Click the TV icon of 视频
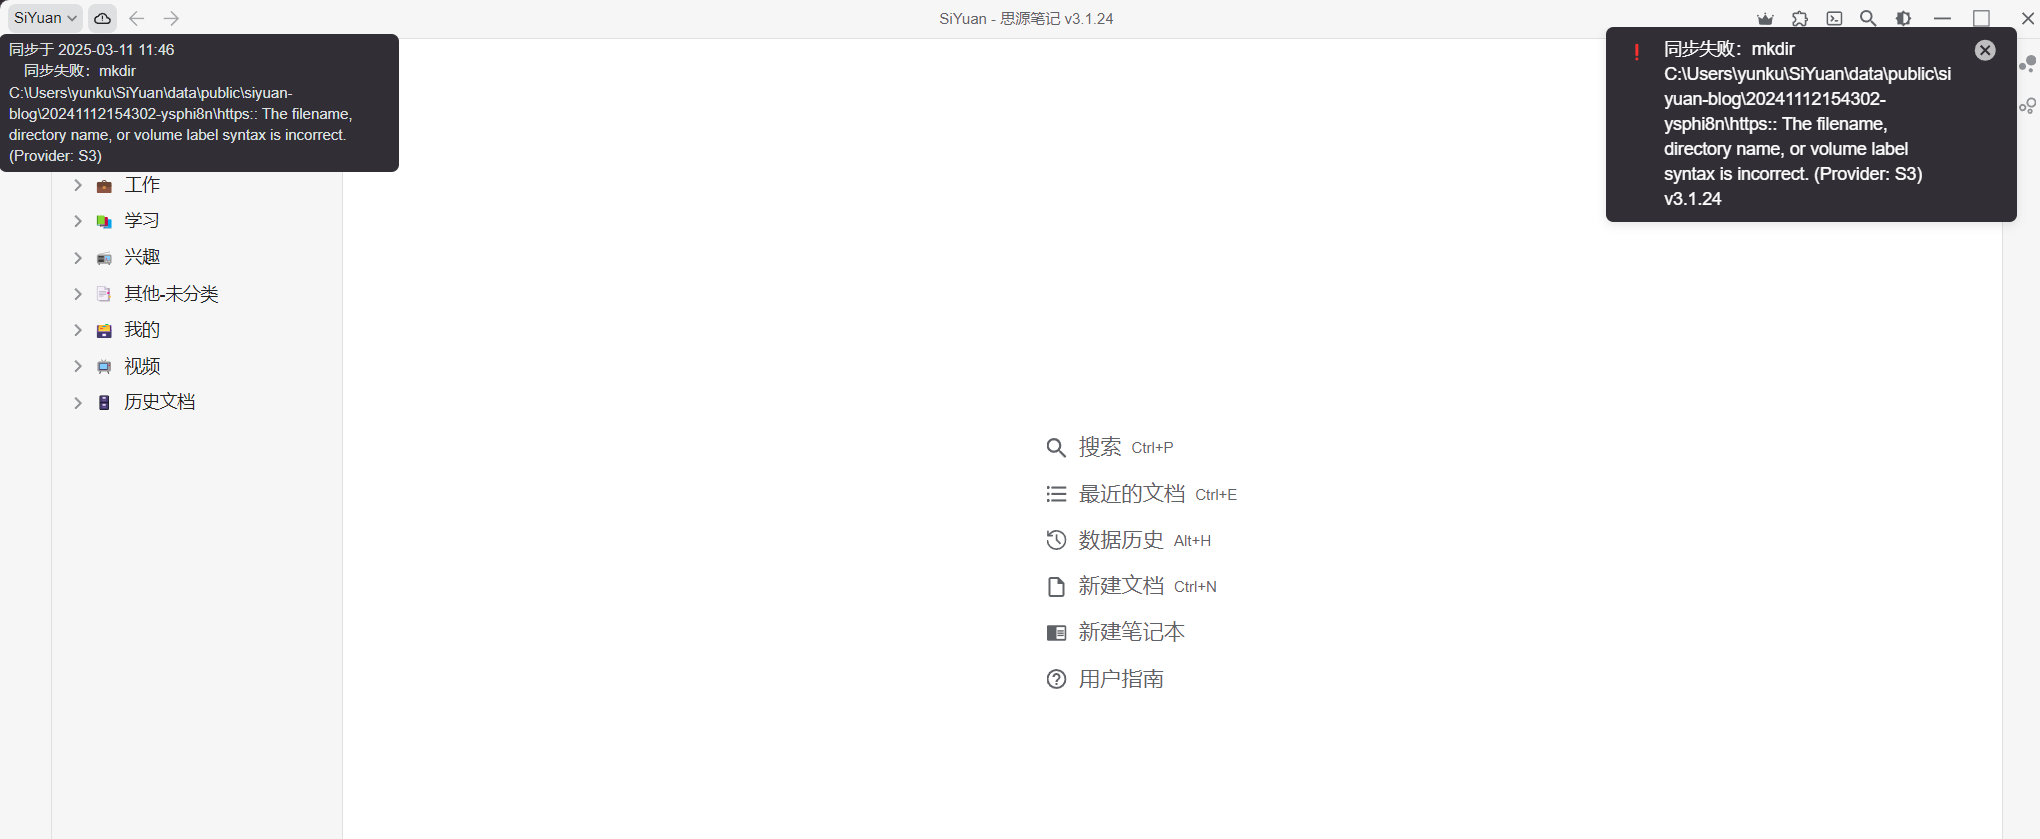 click(x=104, y=367)
